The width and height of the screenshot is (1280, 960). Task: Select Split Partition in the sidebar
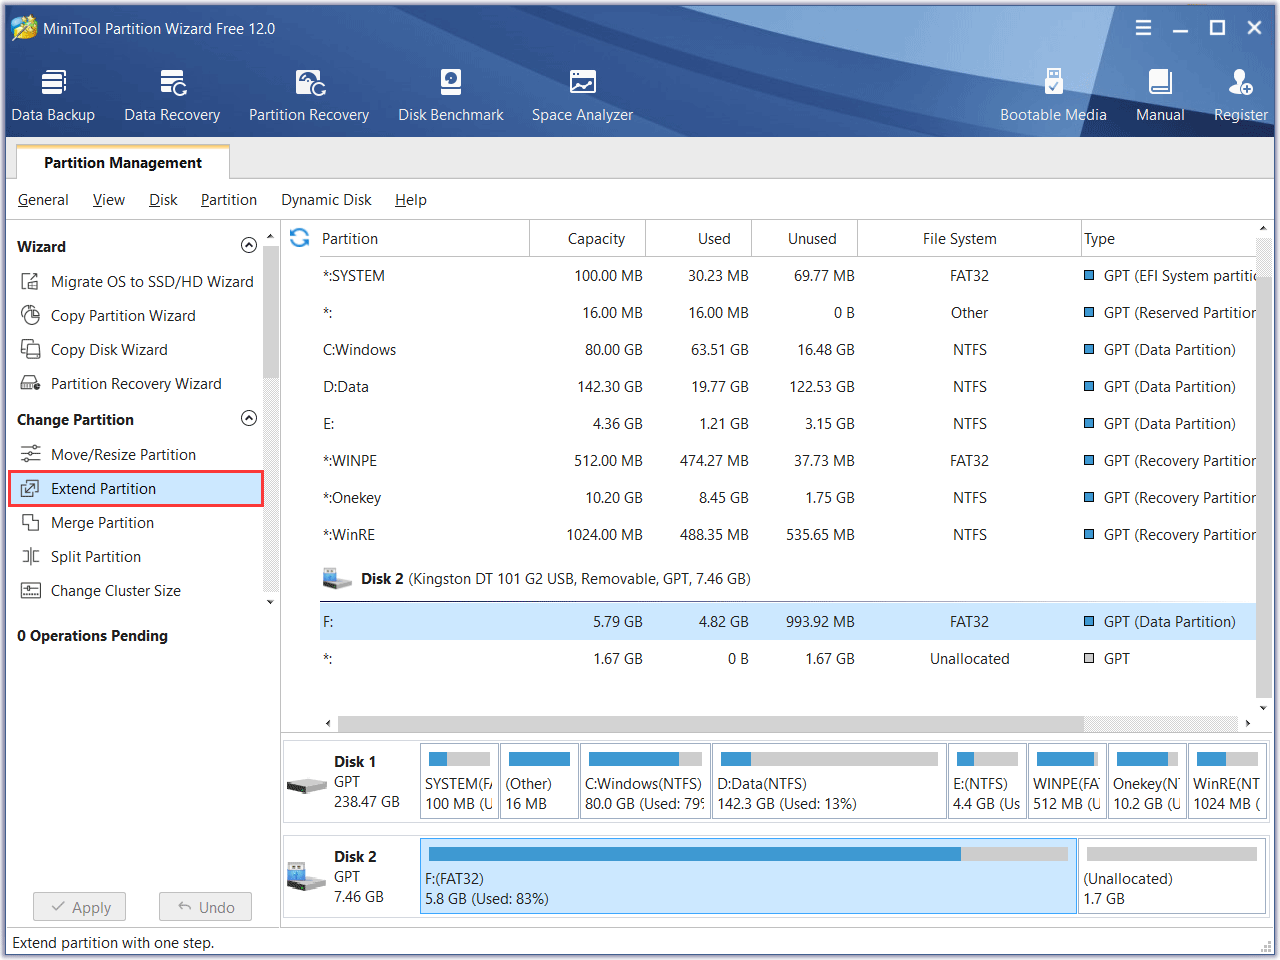pos(81,557)
